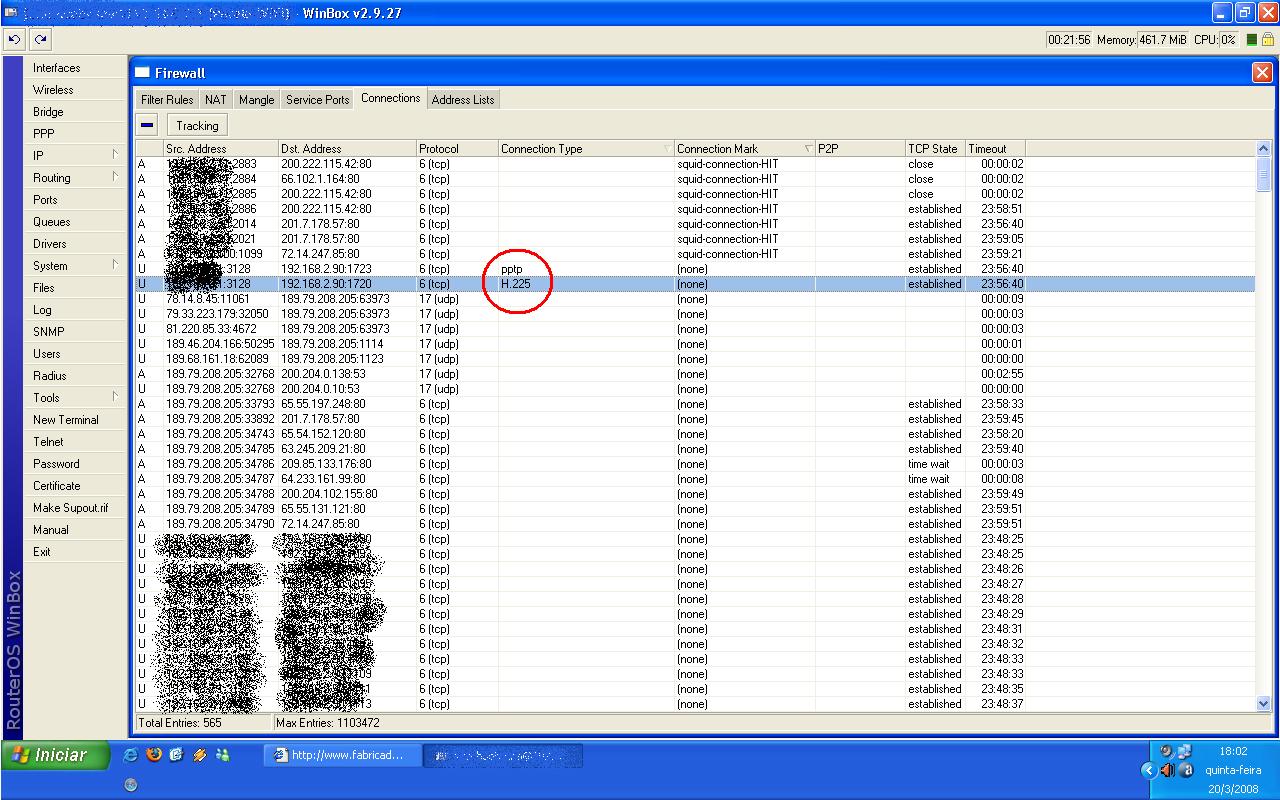Click the Redo arrow in WinBox toolbar
This screenshot has height=800, width=1280.
point(40,40)
